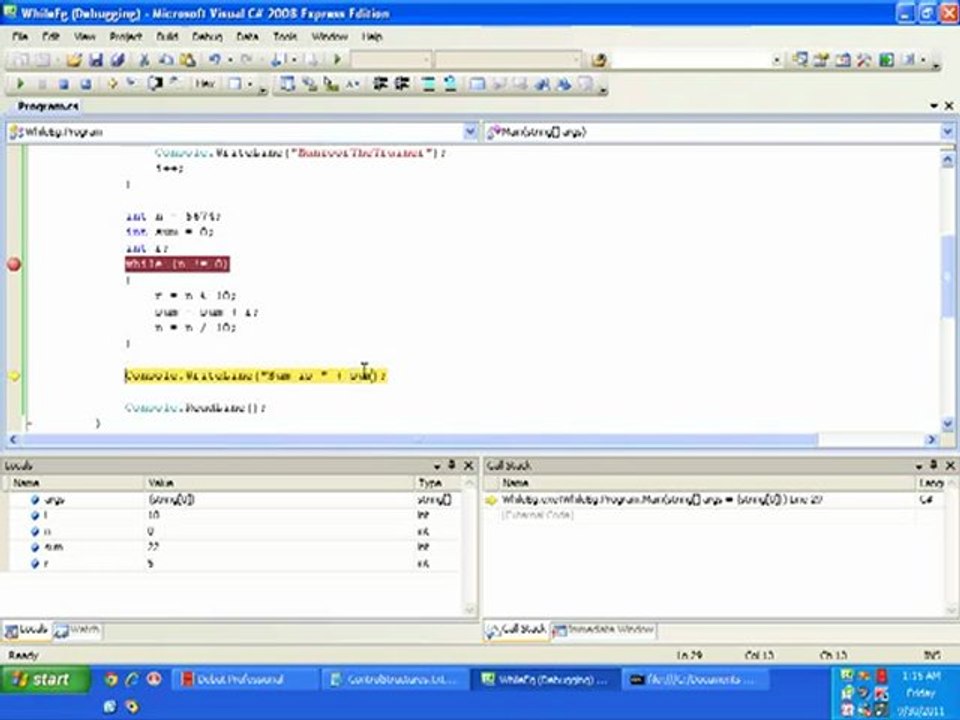Open the Tools menu
This screenshot has height=720, width=960.
[285, 37]
